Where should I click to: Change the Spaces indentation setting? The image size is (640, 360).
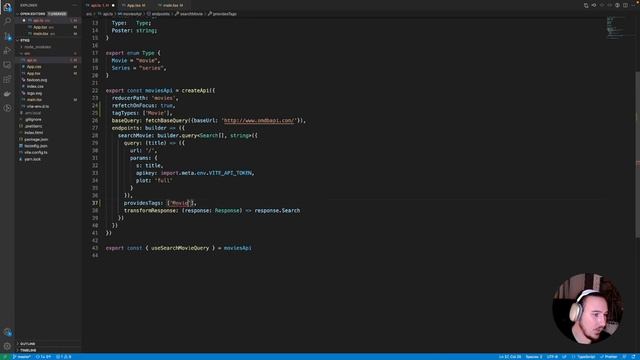534,357
